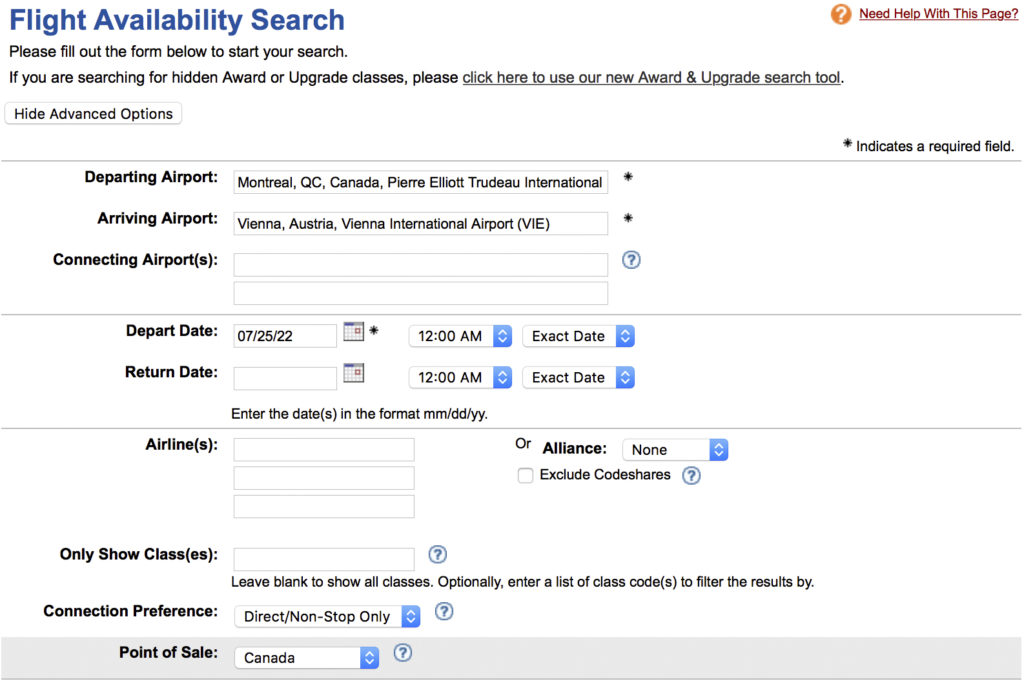Click help icon beside Only Show Class(es)
This screenshot has width=1024, height=681.
437,554
